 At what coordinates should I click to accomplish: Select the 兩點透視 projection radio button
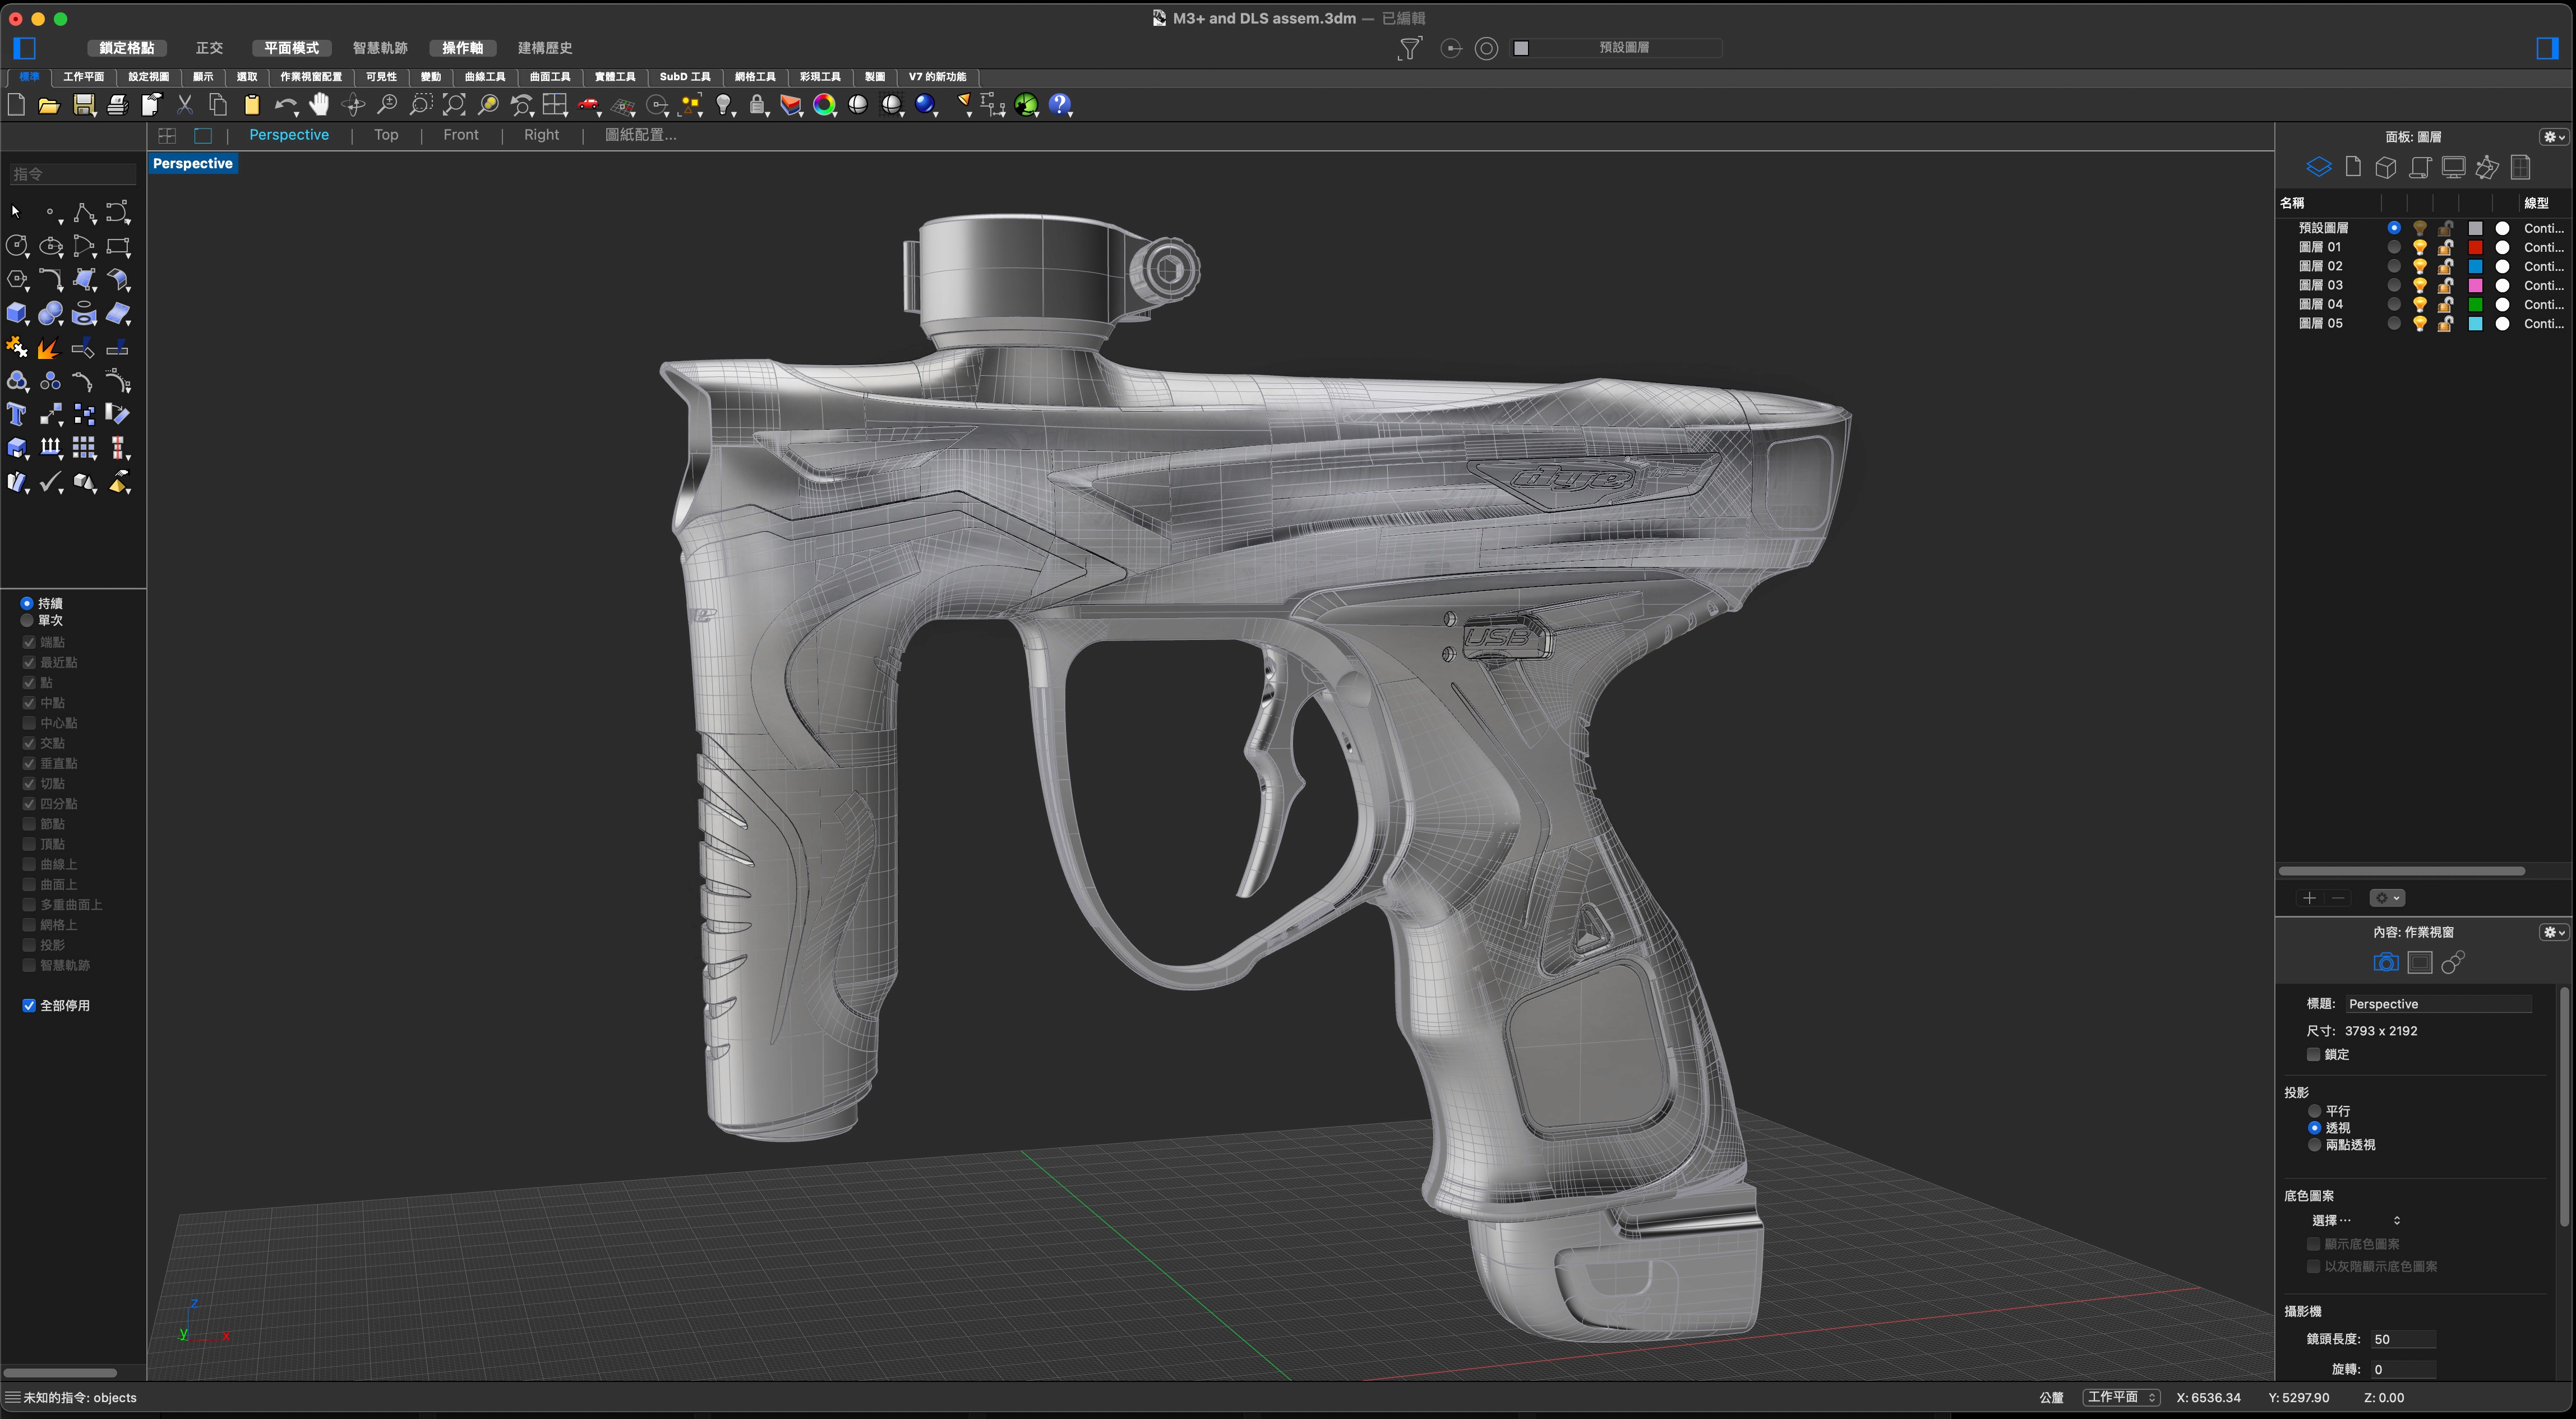coord(2314,1145)
